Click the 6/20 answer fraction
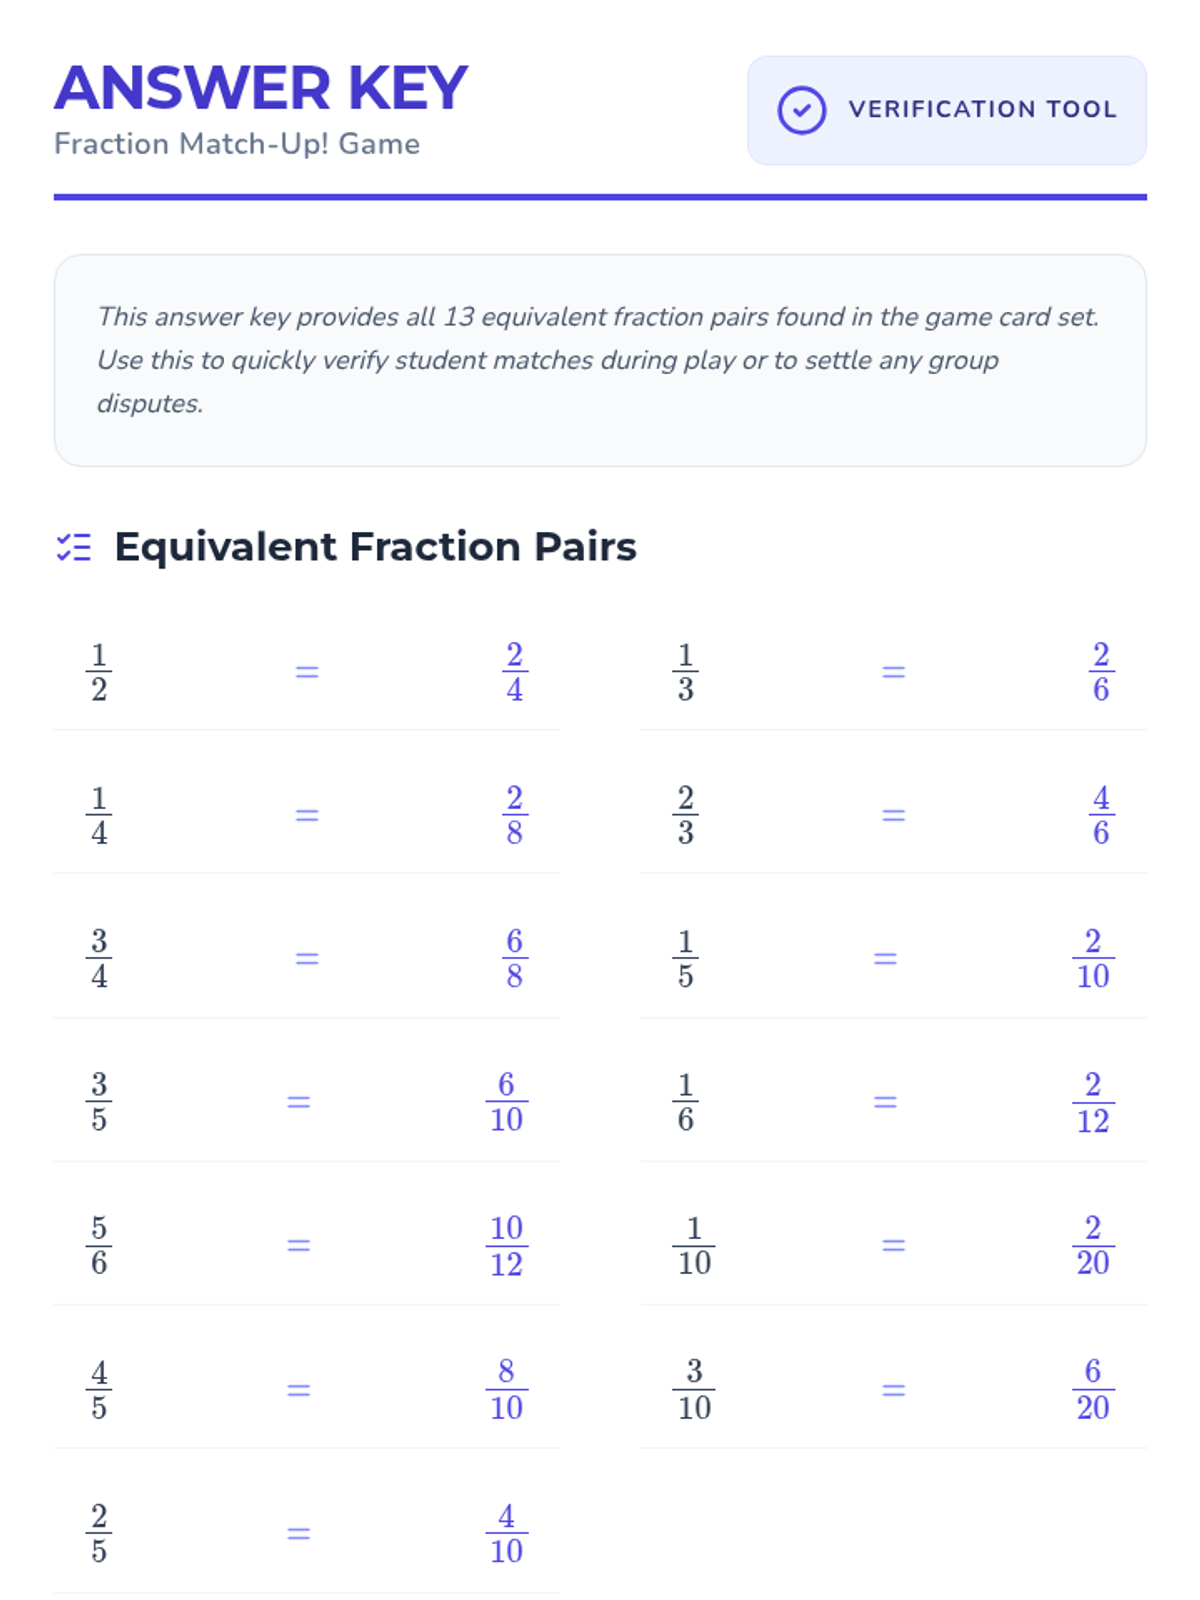Image resolution: width=1200 pixels, height=1600 pixels. 1093,1390
